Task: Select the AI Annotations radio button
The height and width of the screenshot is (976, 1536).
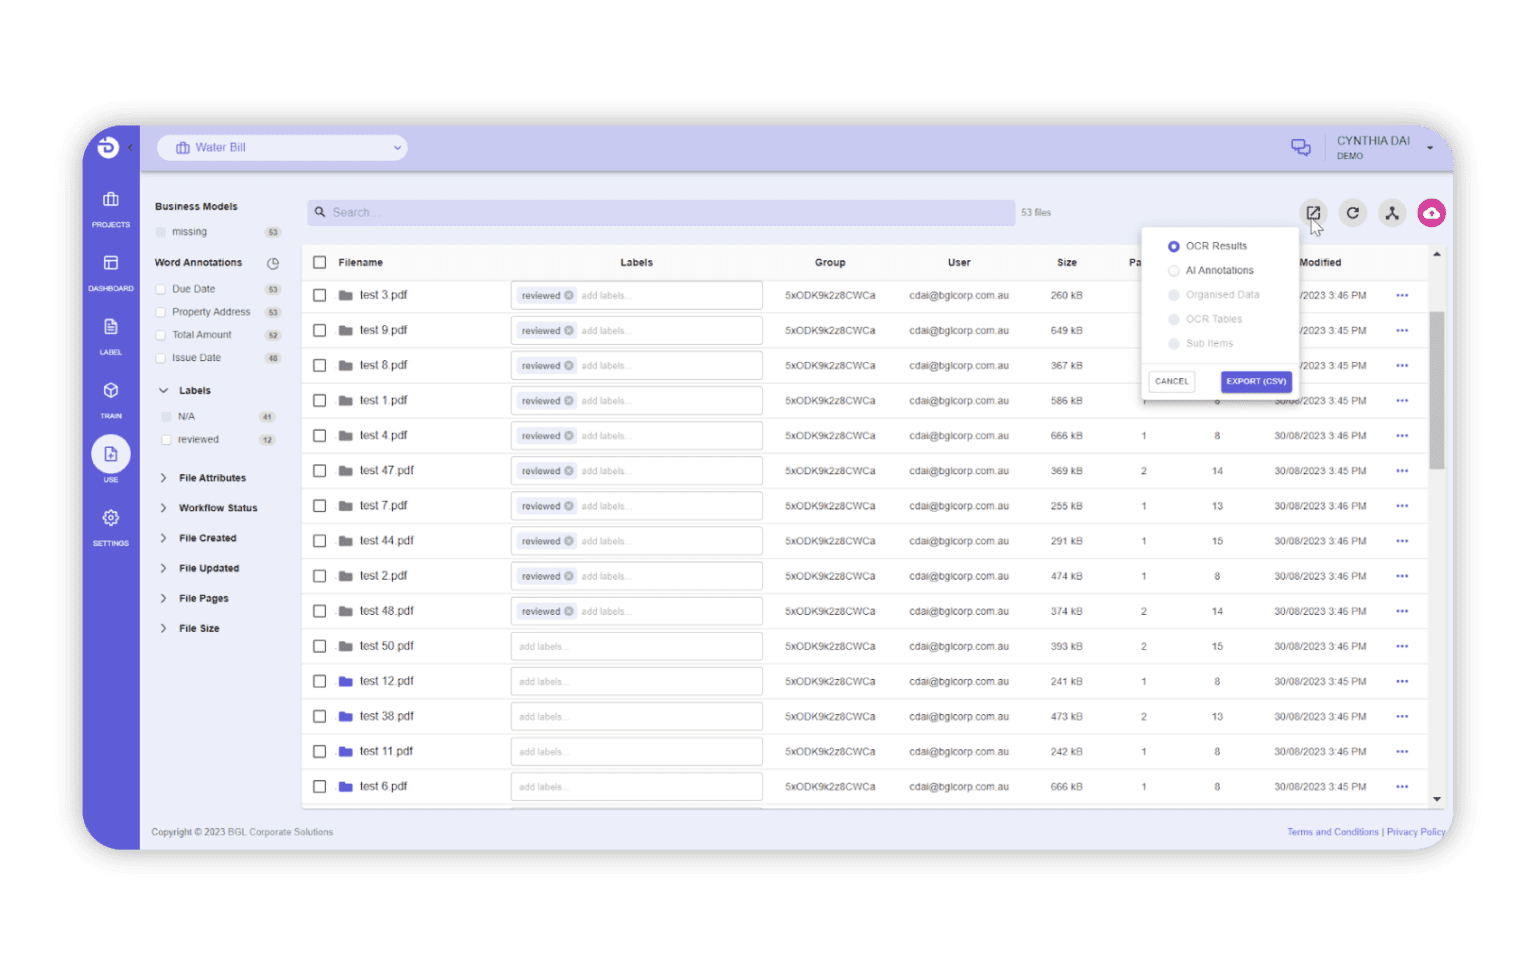Action: click(1173, 270)
